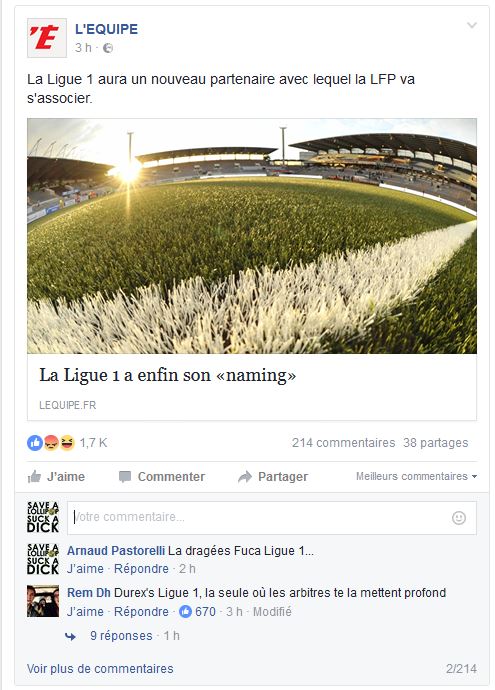The image size is (495, 690).
Task: Reply to Rem Dh's comment
Action: coord(141,612)
